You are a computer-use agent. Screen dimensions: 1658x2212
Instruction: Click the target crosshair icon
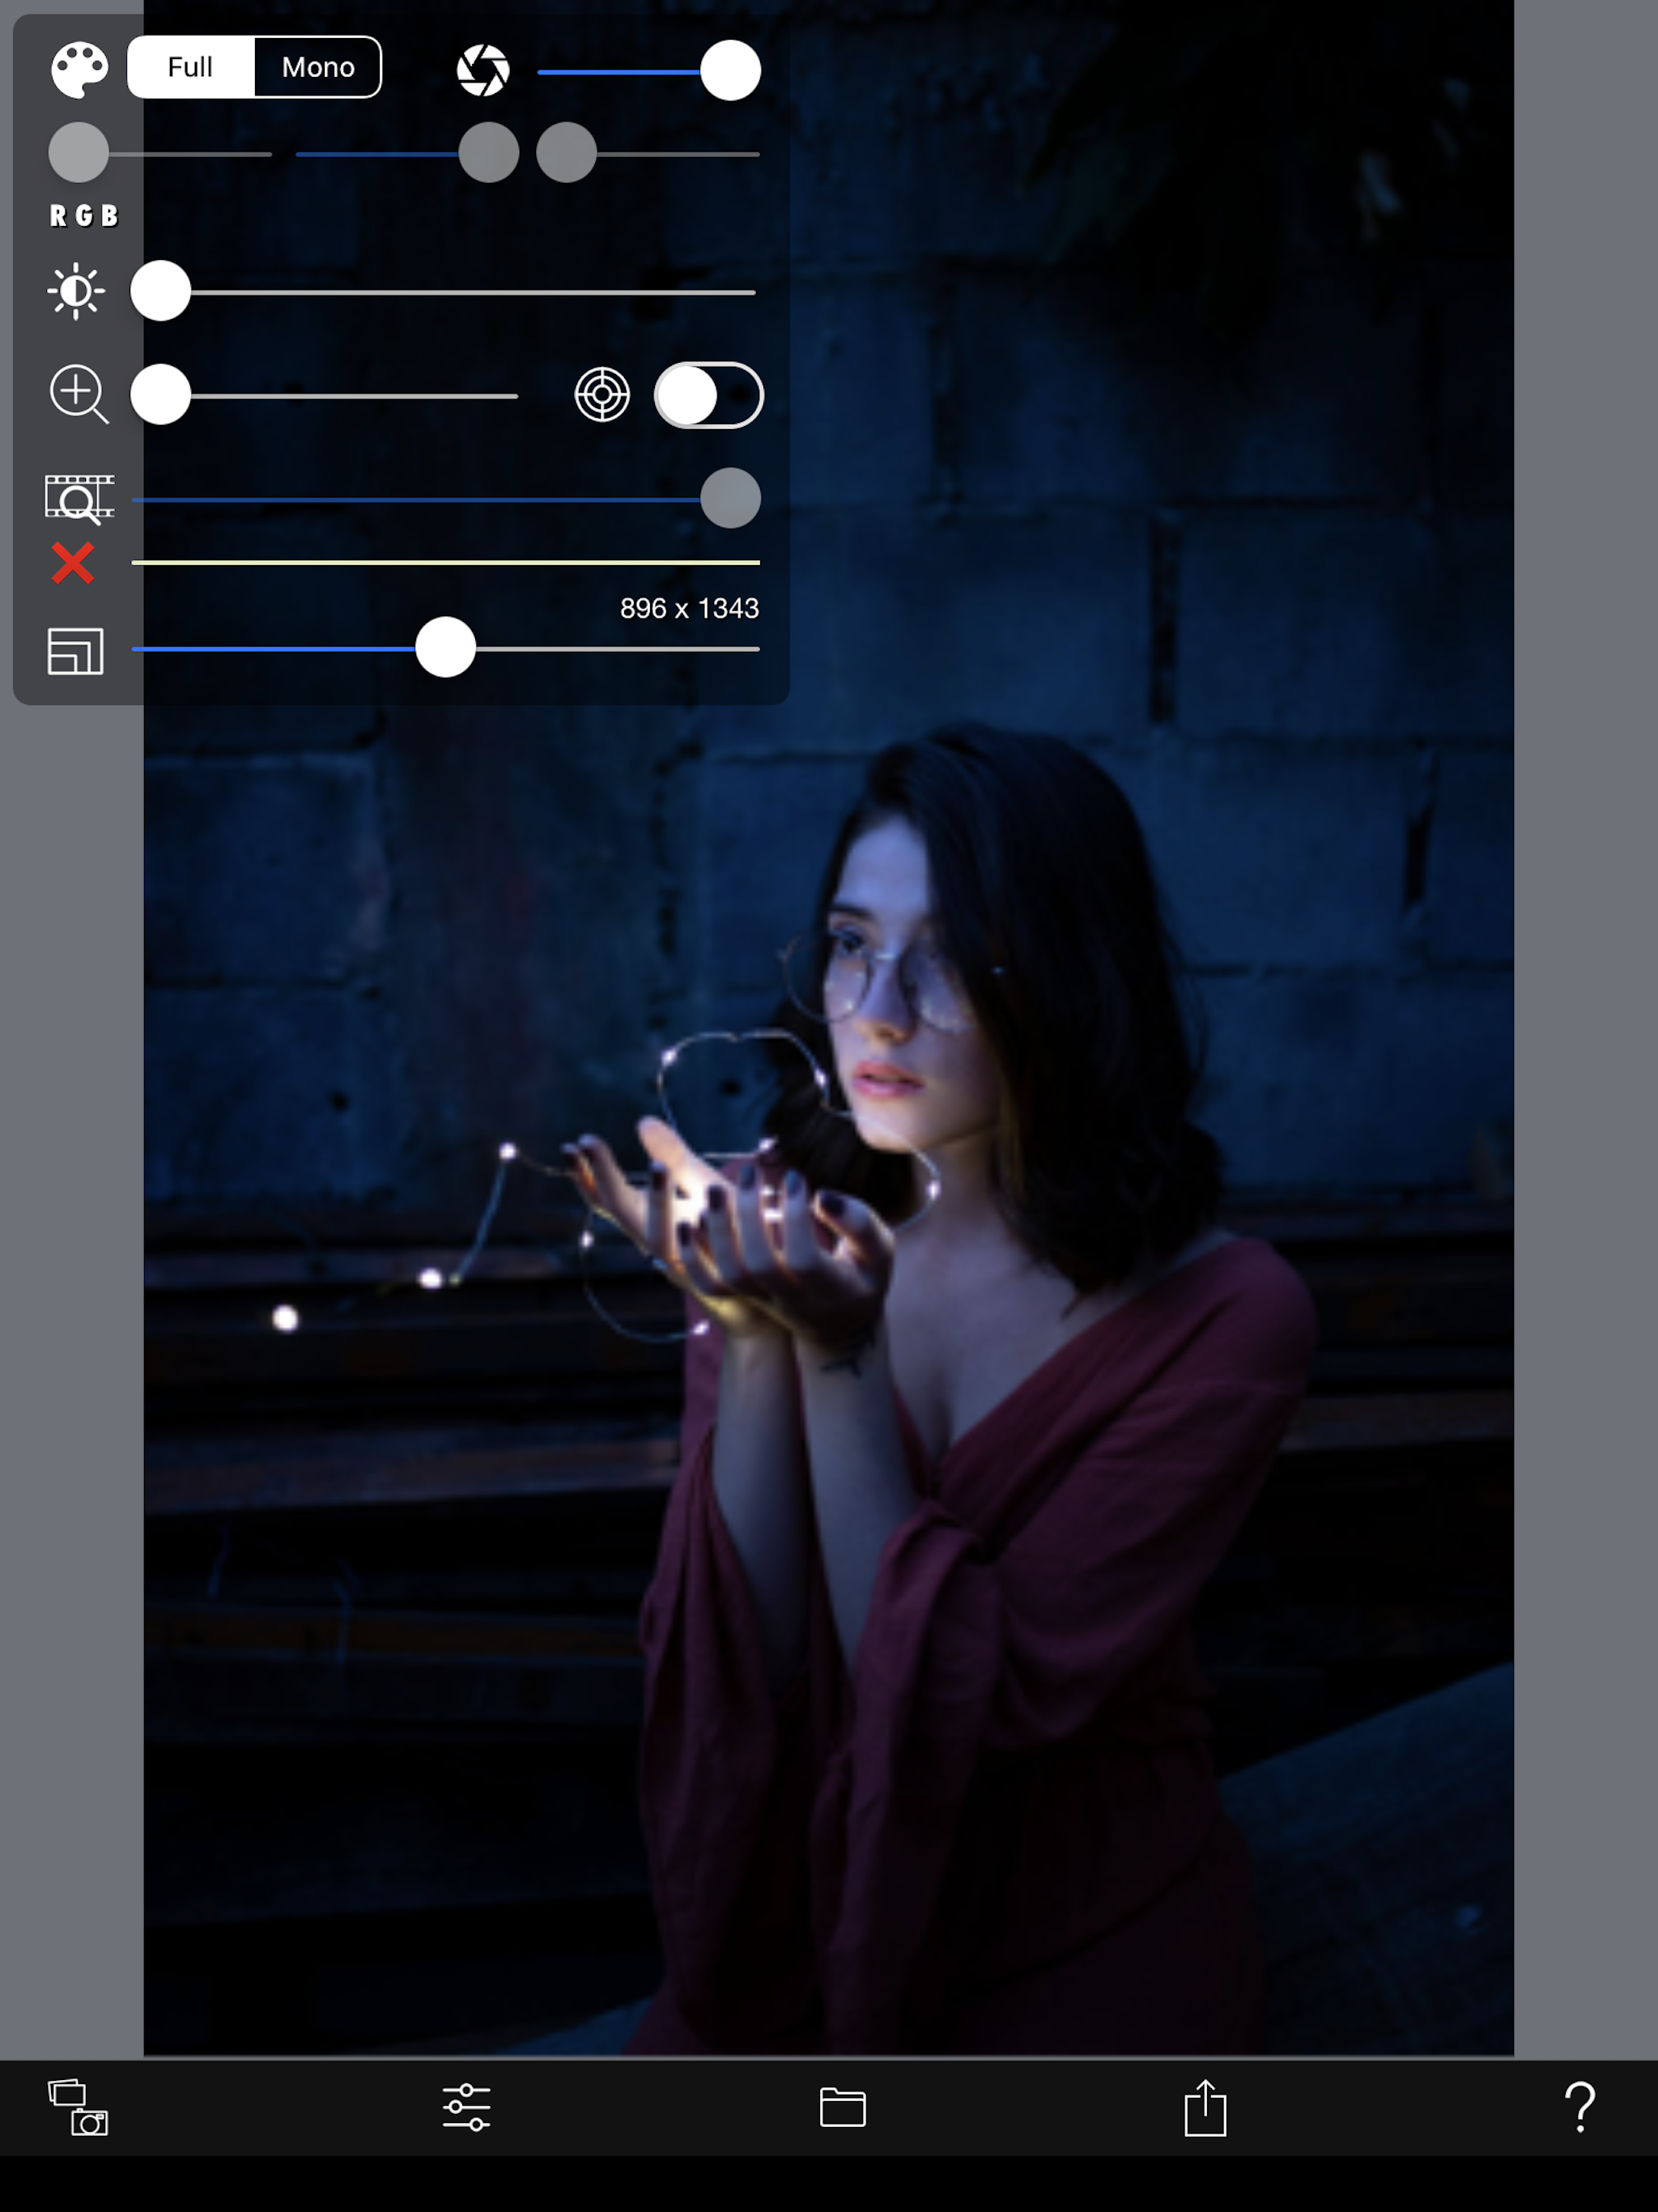602,395
